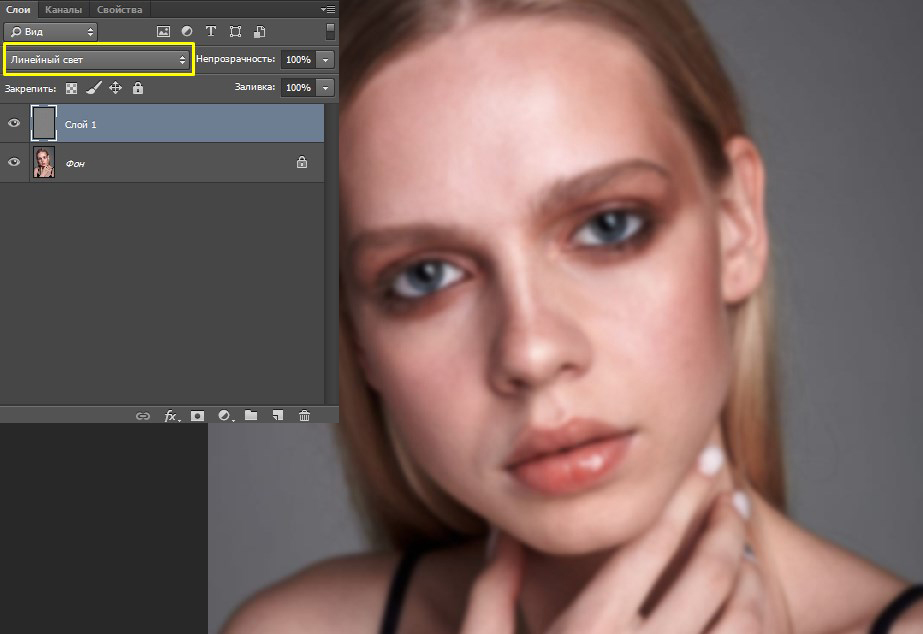The width and height of the screenshot is (923, 634).
Task: Select the Фон layer name
Action: point(75,164)
